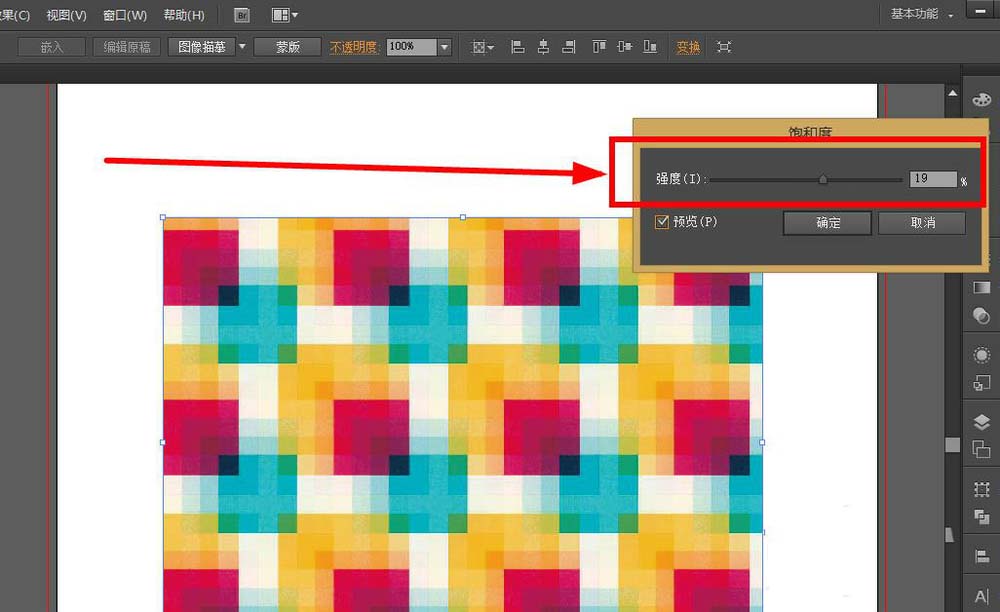Click the 编辑原稿 edit original button
Viewport: 1000px width, 612px height.
(x=127, y=47)
